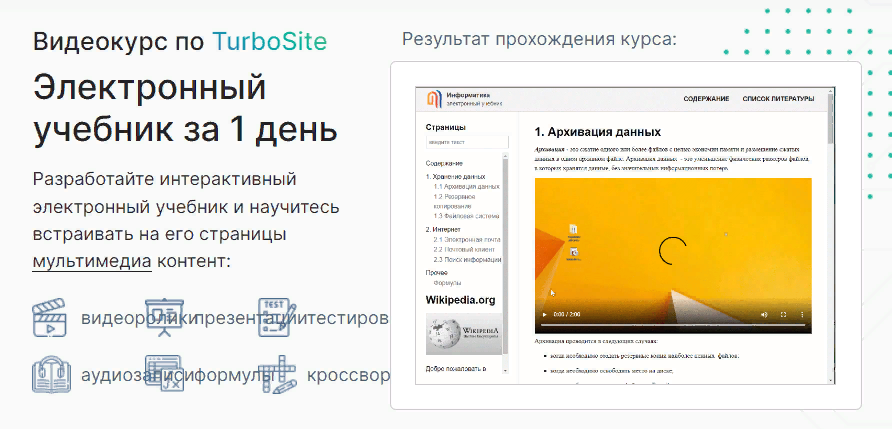The image size is (892, 429).
Task: Click the video clapperboard icon
Action: point(49,318)
